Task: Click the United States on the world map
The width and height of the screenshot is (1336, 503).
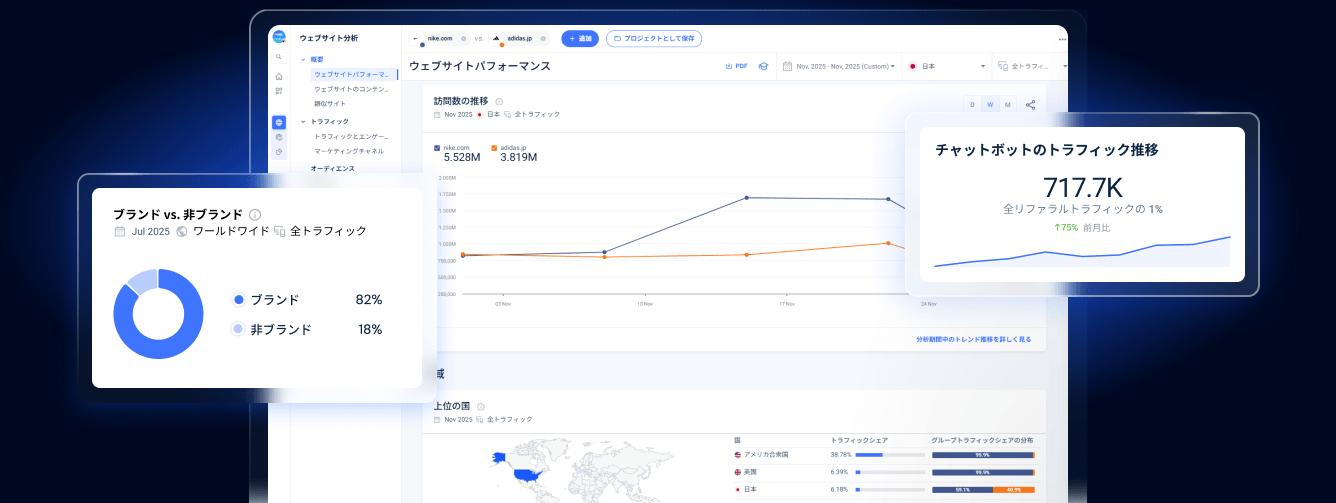Action: click(x=527, y=474)
